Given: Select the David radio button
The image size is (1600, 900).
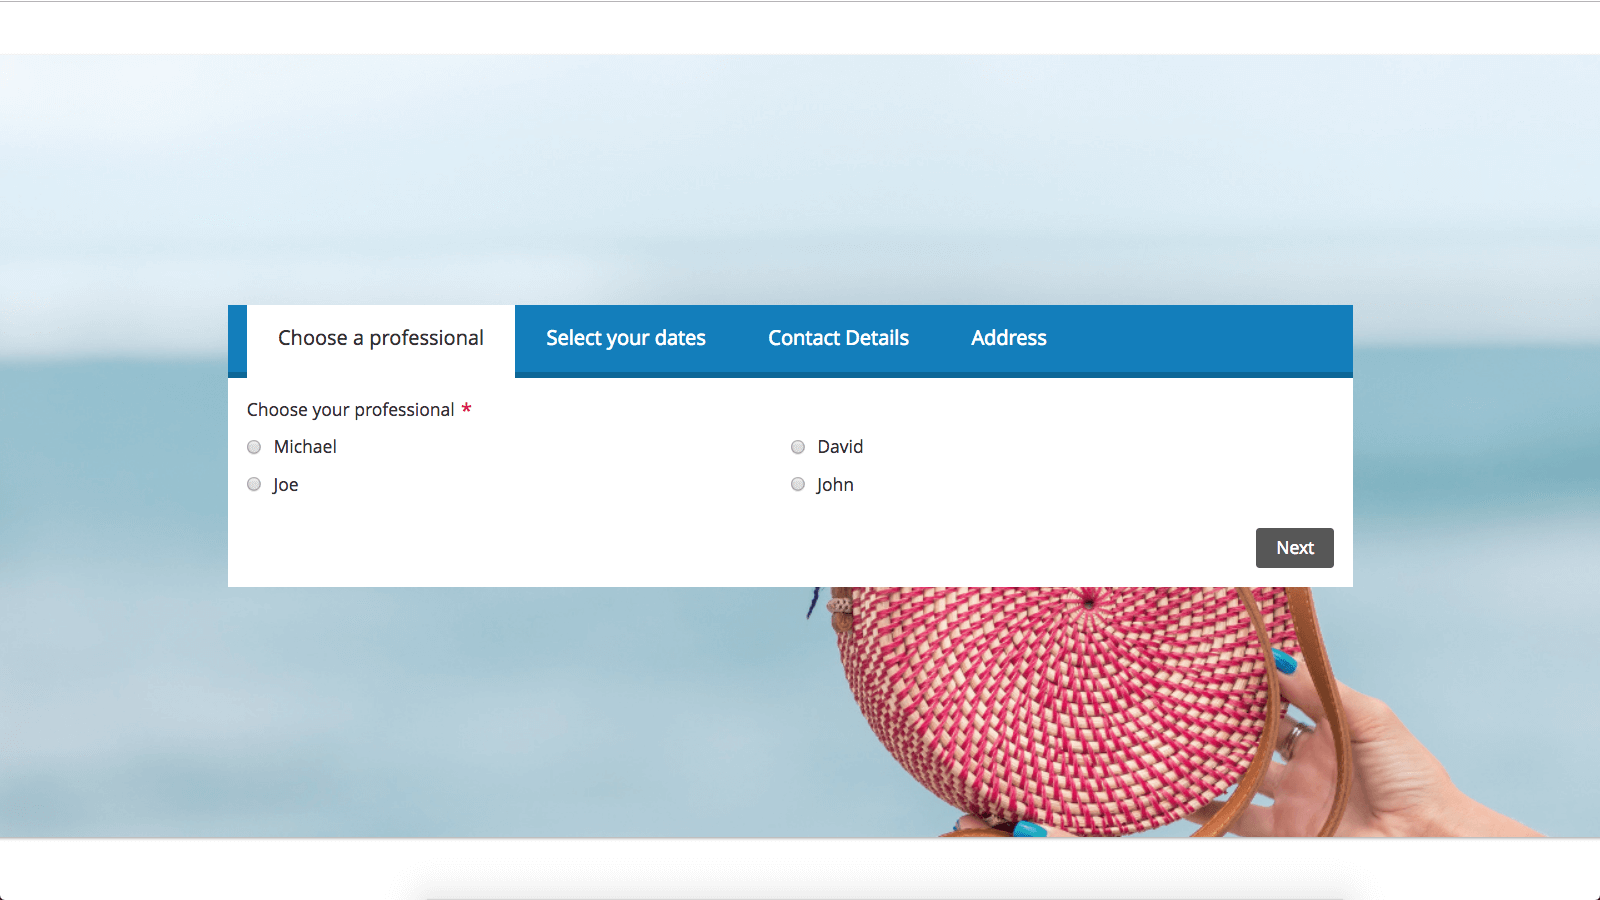Looking at the screenshot, I should tap(797, 446).
